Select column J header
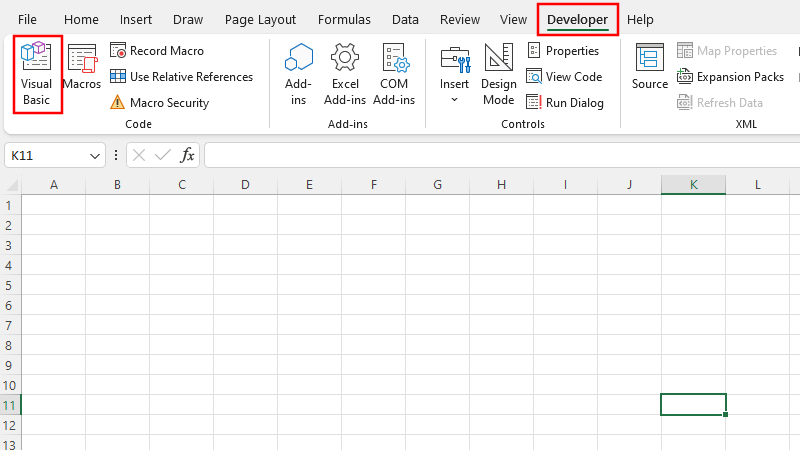The width and height of the screenshot is (800, 450). [630, 185]
